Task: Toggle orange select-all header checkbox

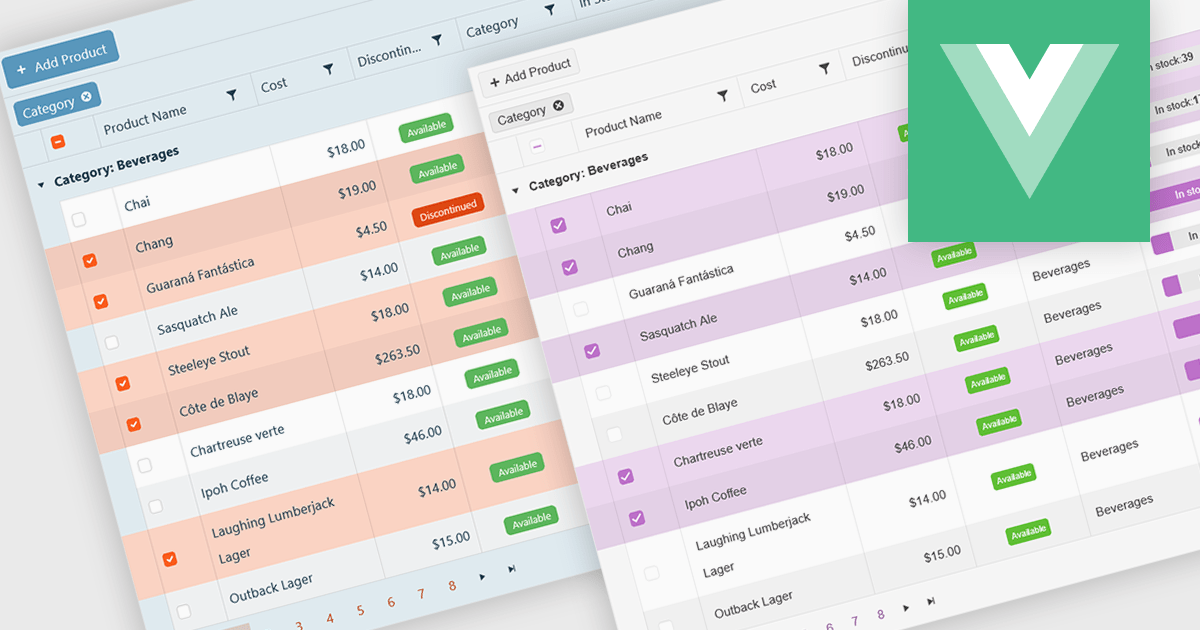Action: [58, 142]
